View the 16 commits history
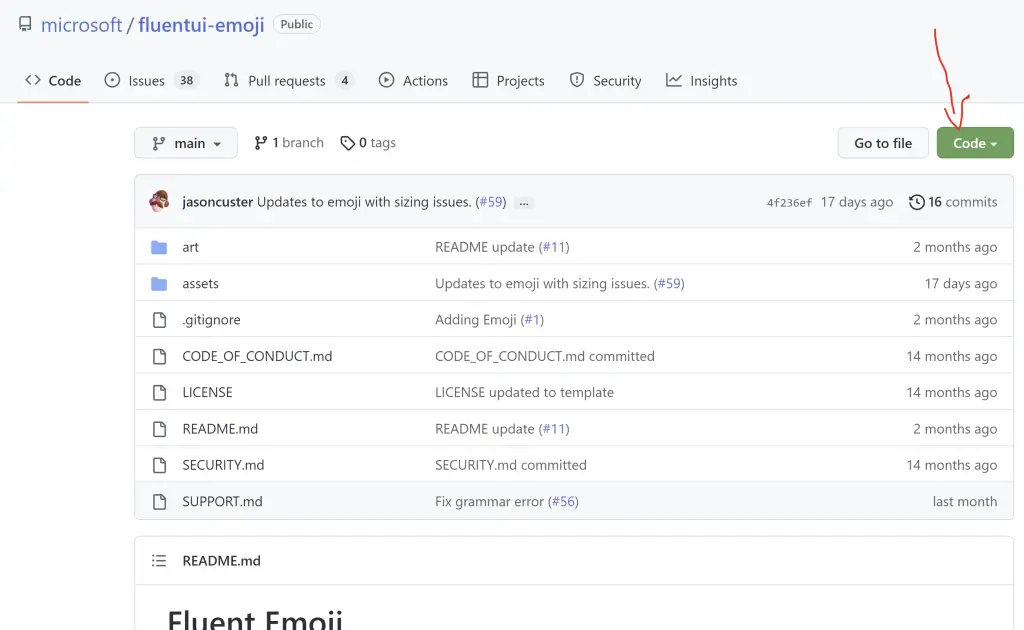Image resolution: width=1024 pixels, height=630 pixels. pos(953,202)
